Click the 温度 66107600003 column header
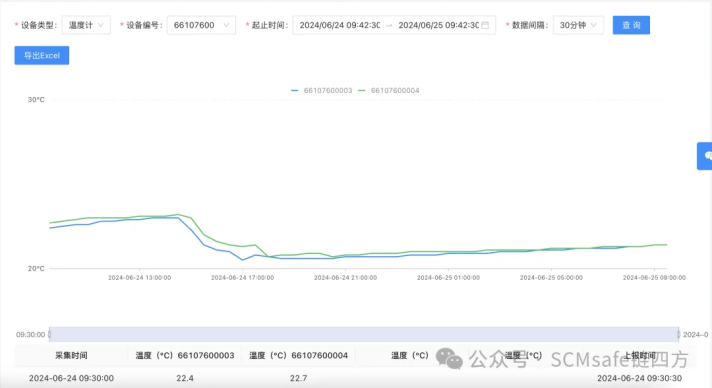 185,355
